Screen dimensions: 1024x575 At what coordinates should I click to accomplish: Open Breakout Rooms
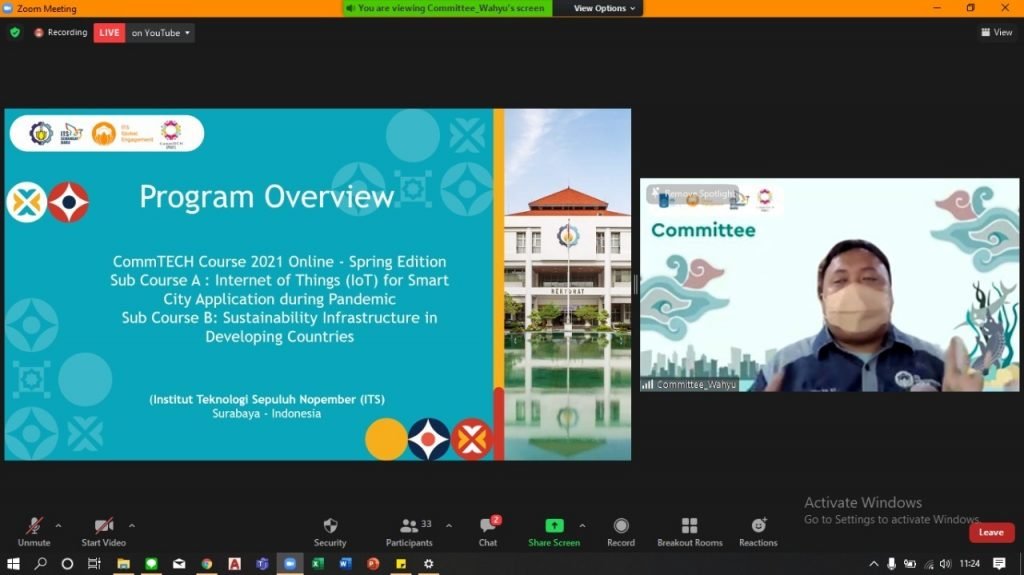(690, 532)
